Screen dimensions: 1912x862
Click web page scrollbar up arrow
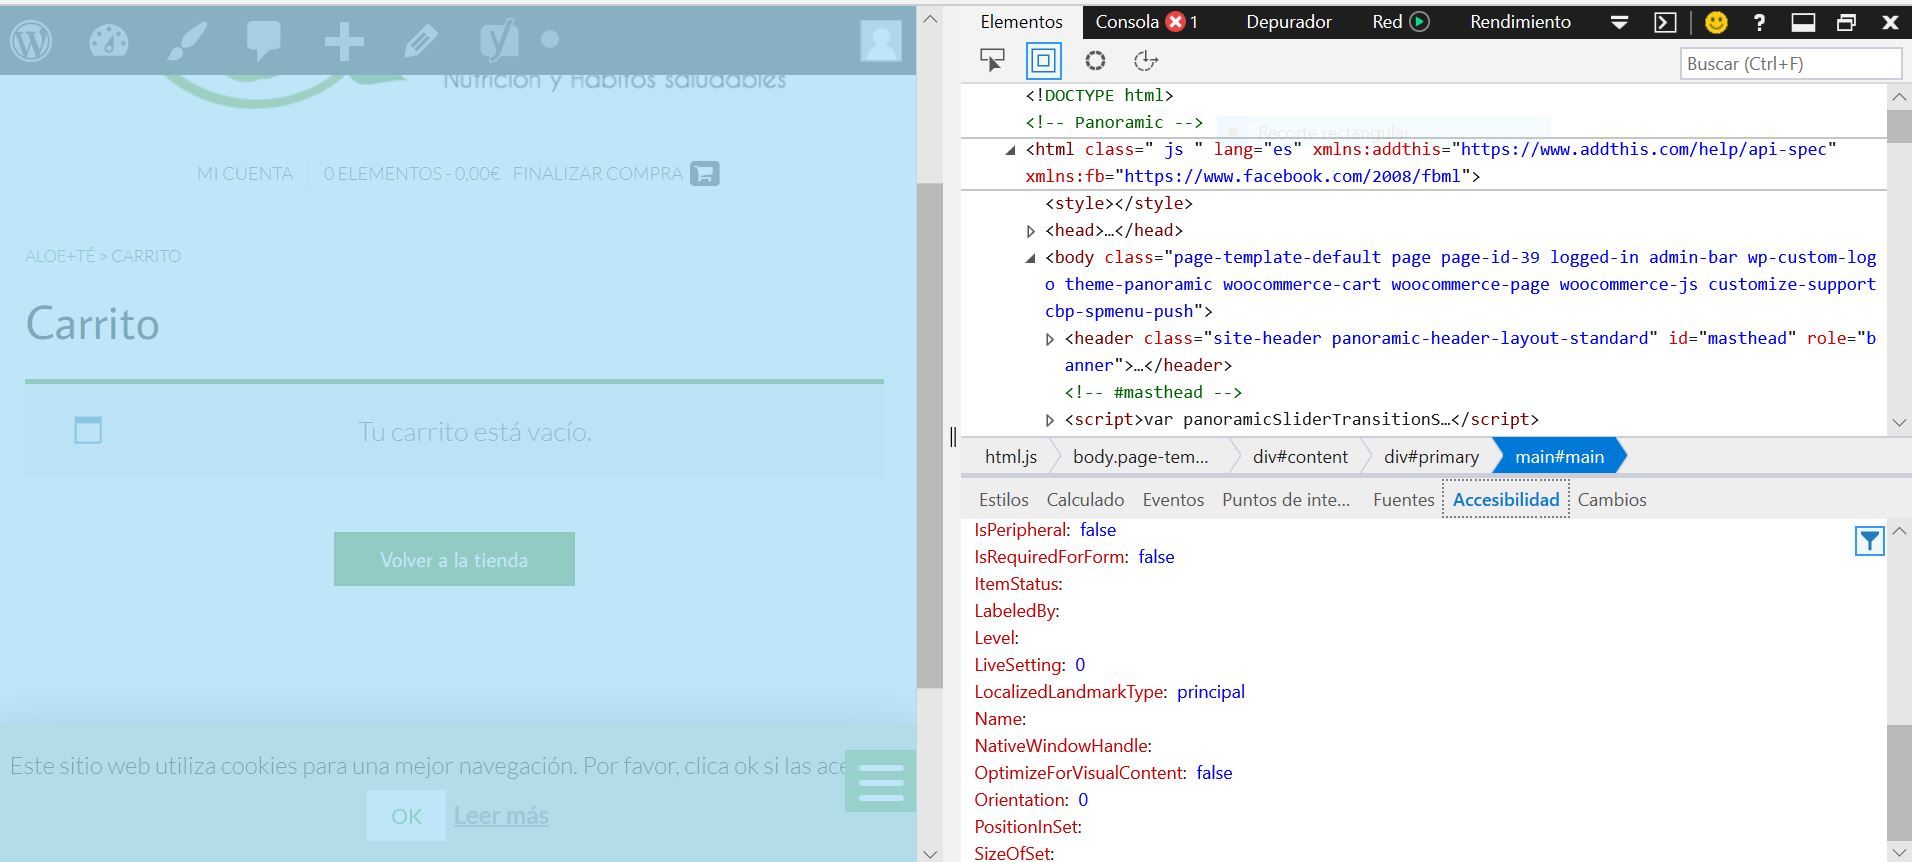pyautogui.click(x=930, y=19)
